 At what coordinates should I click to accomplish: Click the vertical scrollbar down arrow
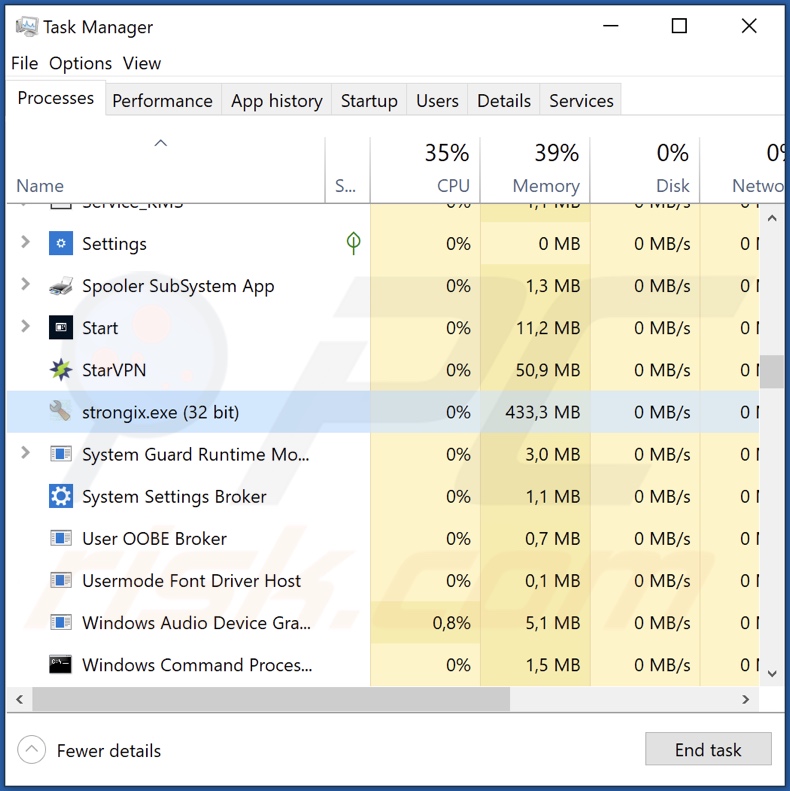coord(772,673)
